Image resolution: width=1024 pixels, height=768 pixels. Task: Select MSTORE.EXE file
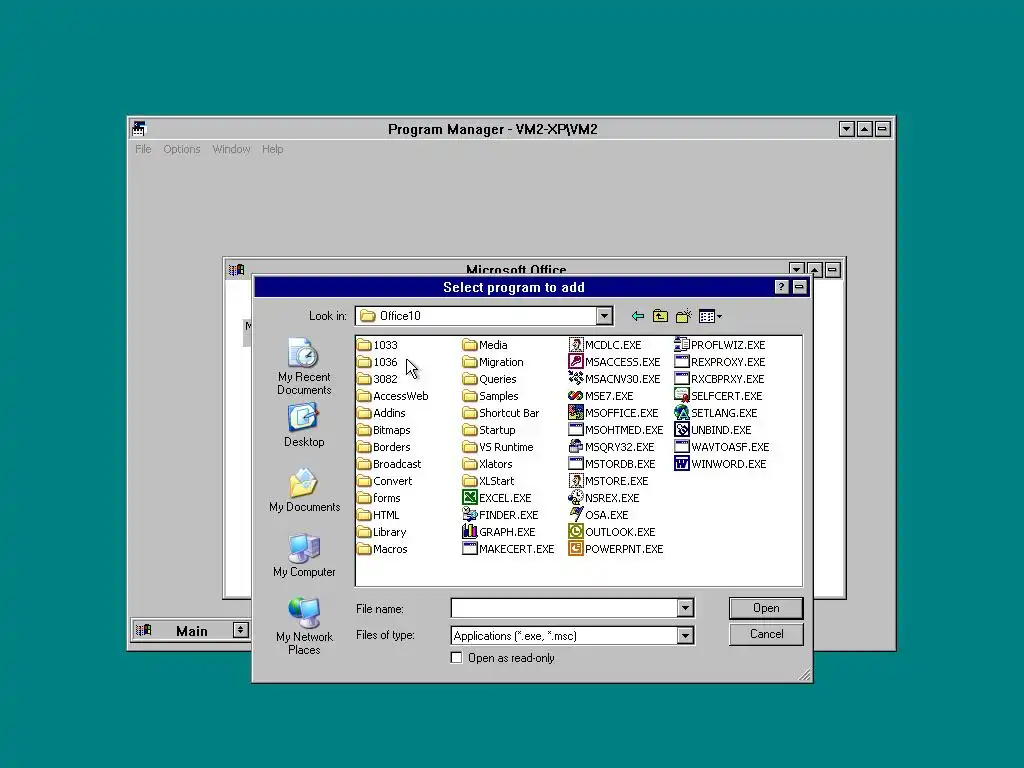(609, 481)
